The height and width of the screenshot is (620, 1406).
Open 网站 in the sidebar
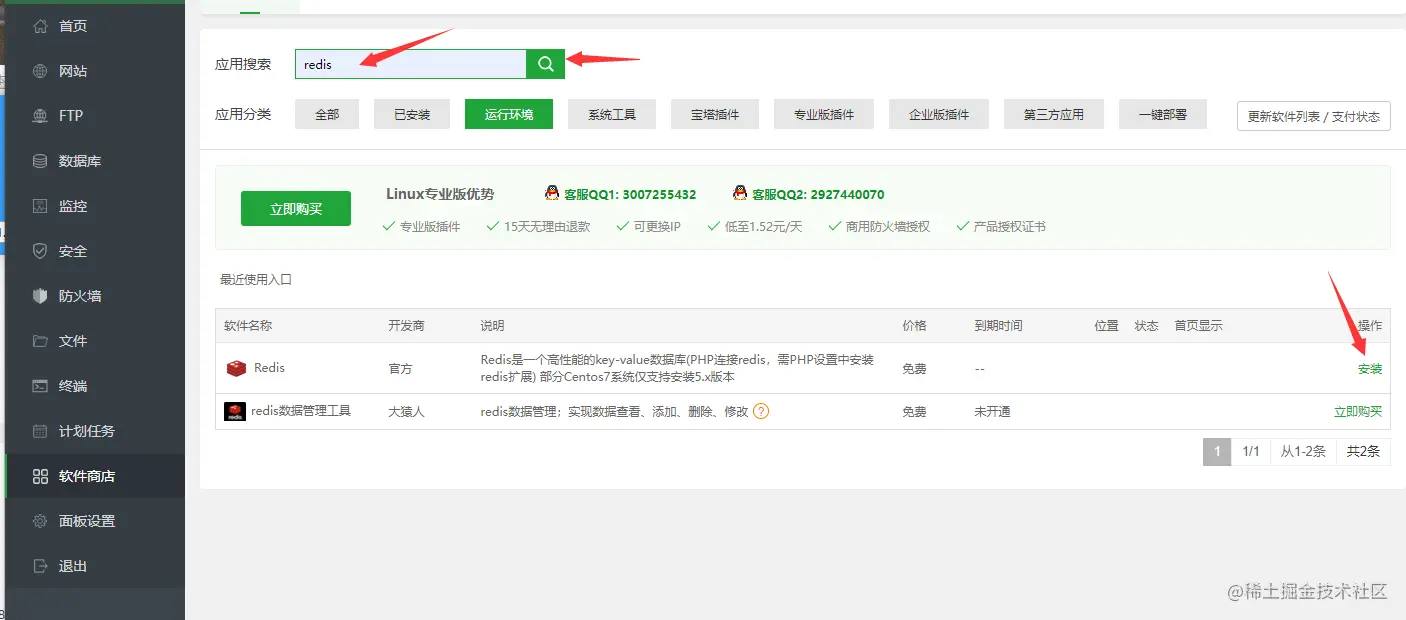pyautogui.click(x=73, y=71)
